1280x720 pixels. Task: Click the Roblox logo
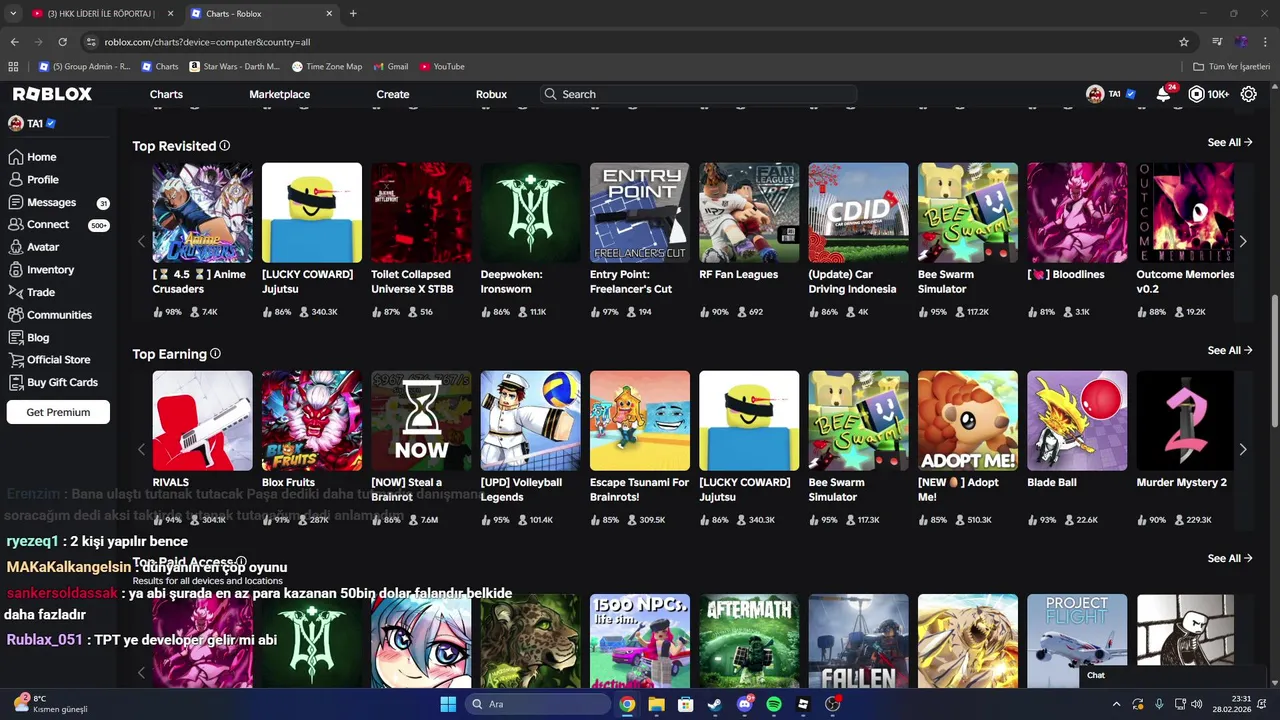coord(52,94)
